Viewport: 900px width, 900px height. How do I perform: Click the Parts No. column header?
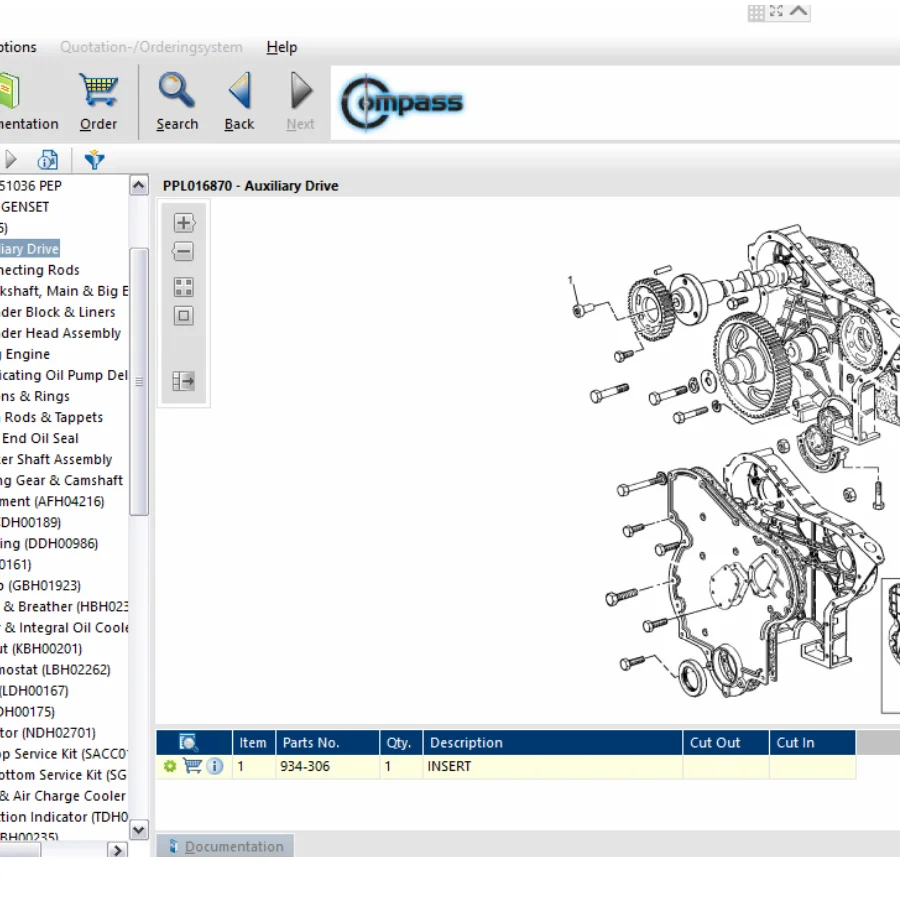pyautogui.click(x=311, y=742)
